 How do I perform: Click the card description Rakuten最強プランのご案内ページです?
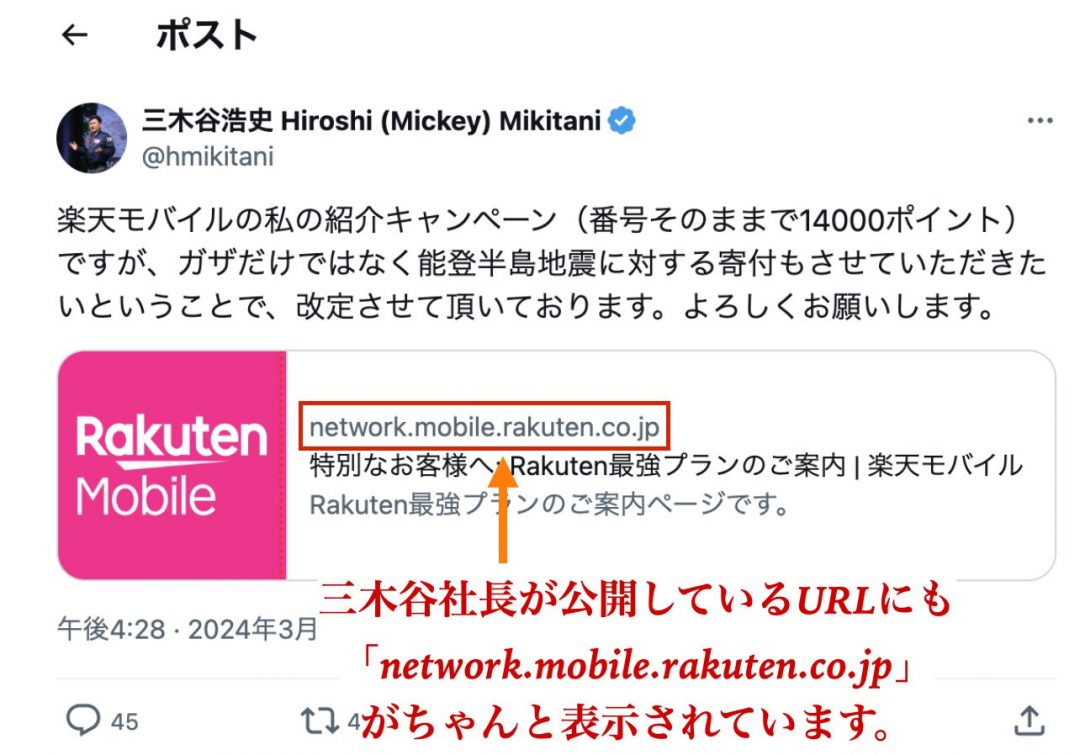(549, 505)
